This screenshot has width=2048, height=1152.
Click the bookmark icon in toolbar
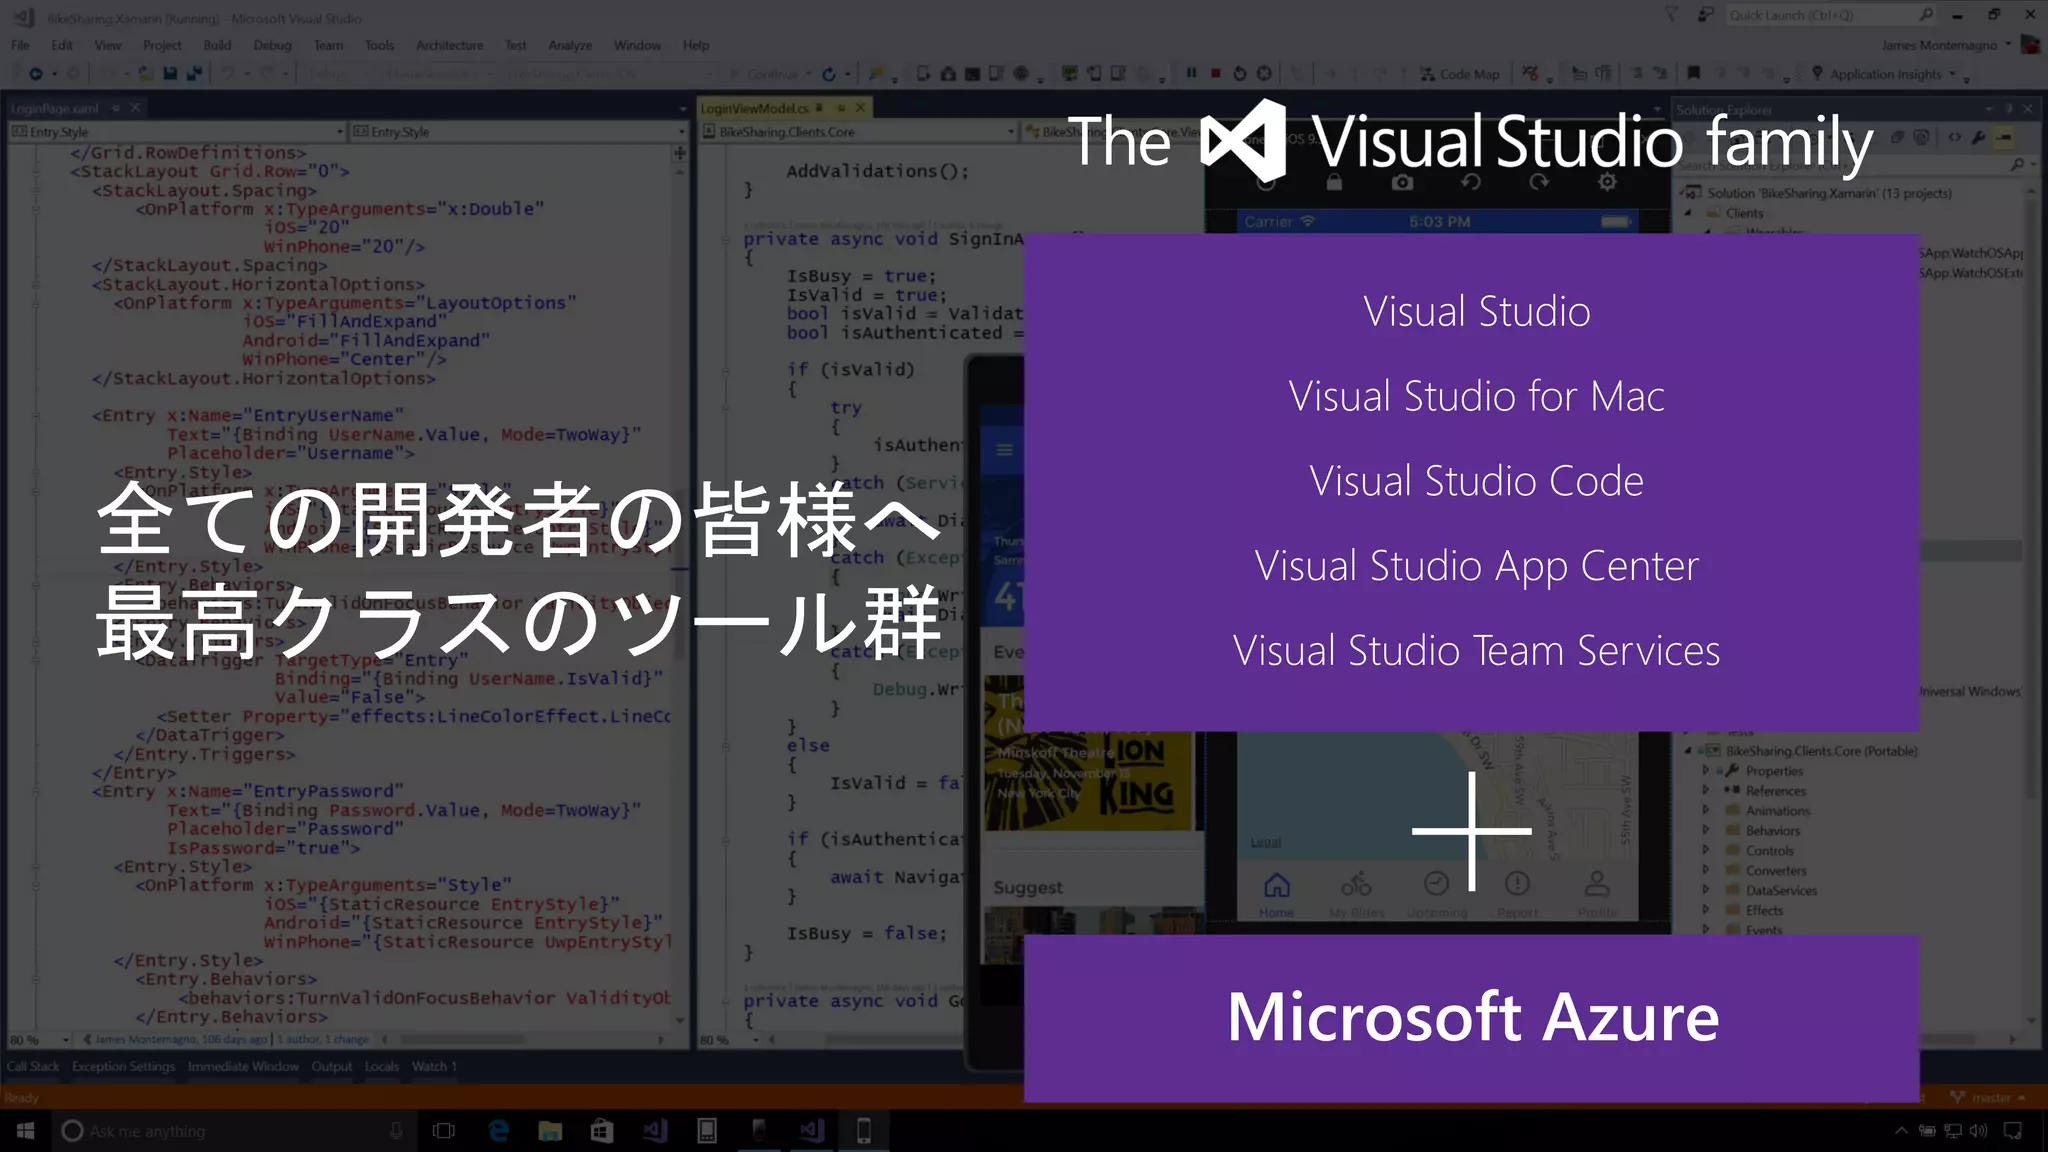(1693, 73)
